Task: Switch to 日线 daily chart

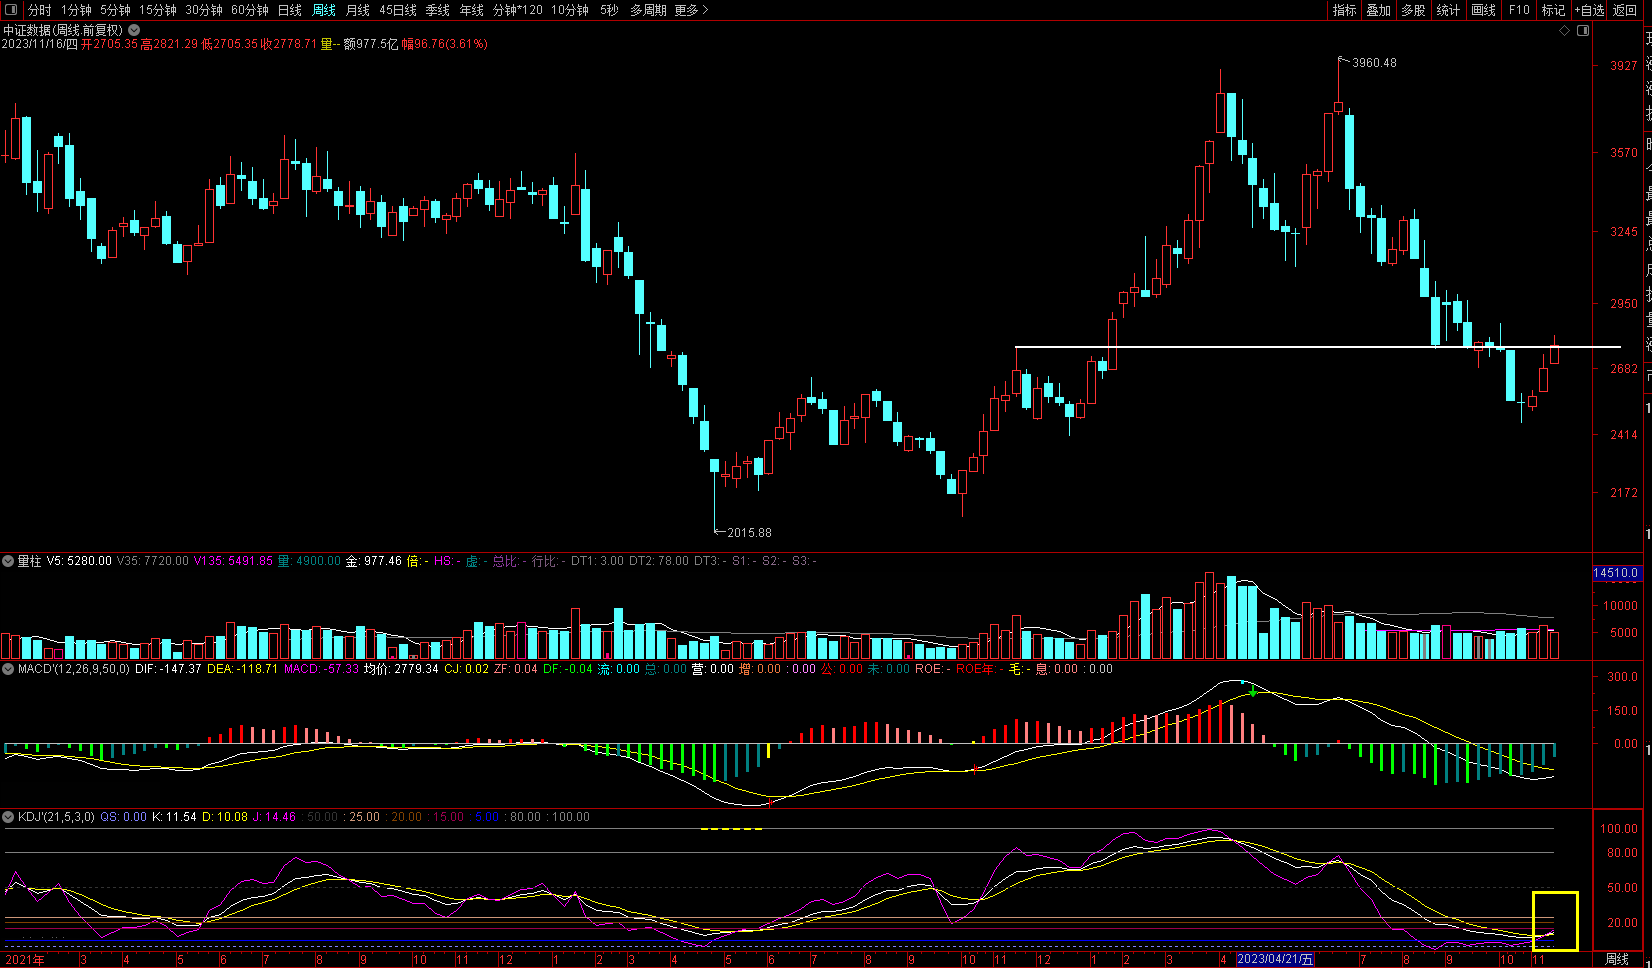Action: 290,10
